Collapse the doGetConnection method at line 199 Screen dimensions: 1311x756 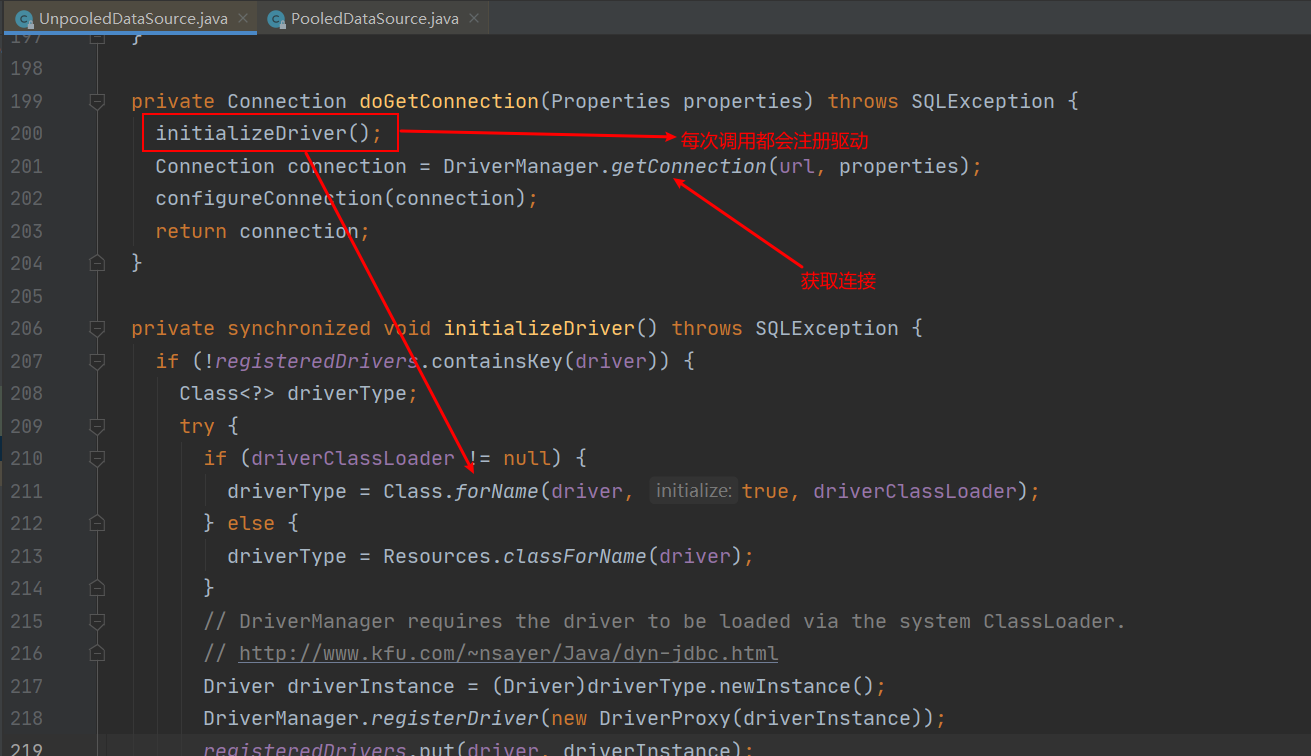click(x=97, y=101)
